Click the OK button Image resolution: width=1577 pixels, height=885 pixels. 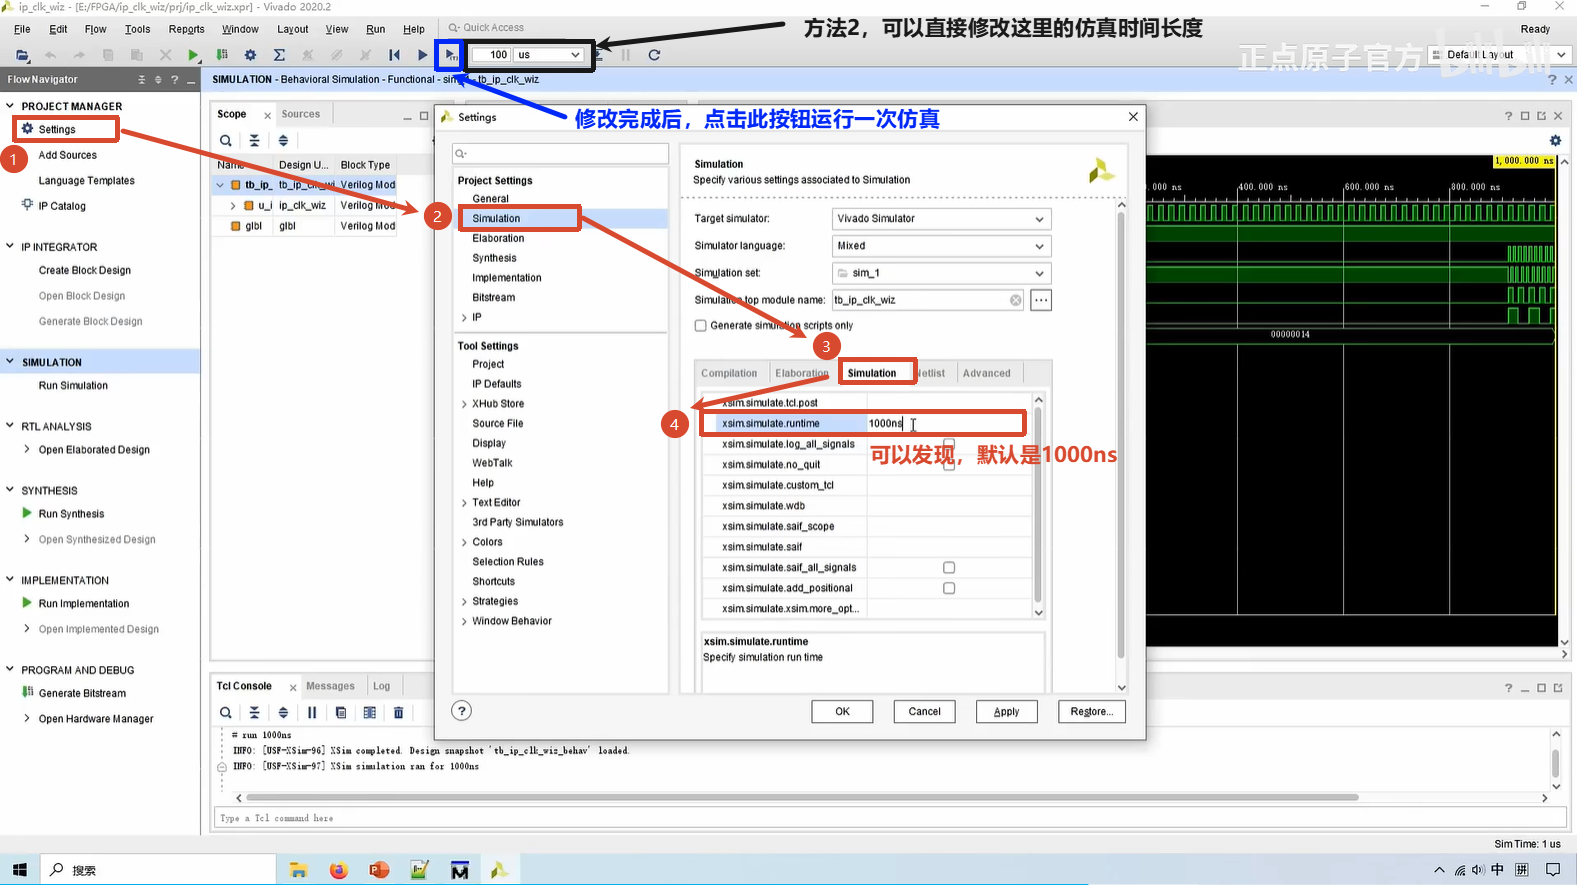(x=842, y=712)
